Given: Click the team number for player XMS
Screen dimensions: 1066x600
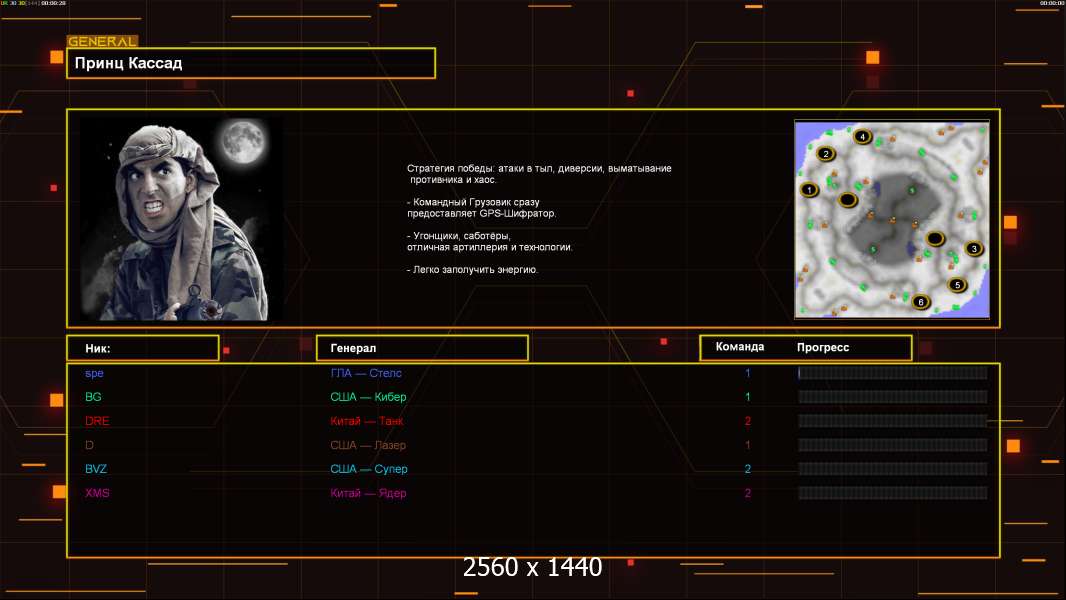Looking at the screenshot, I should (747, 493).
